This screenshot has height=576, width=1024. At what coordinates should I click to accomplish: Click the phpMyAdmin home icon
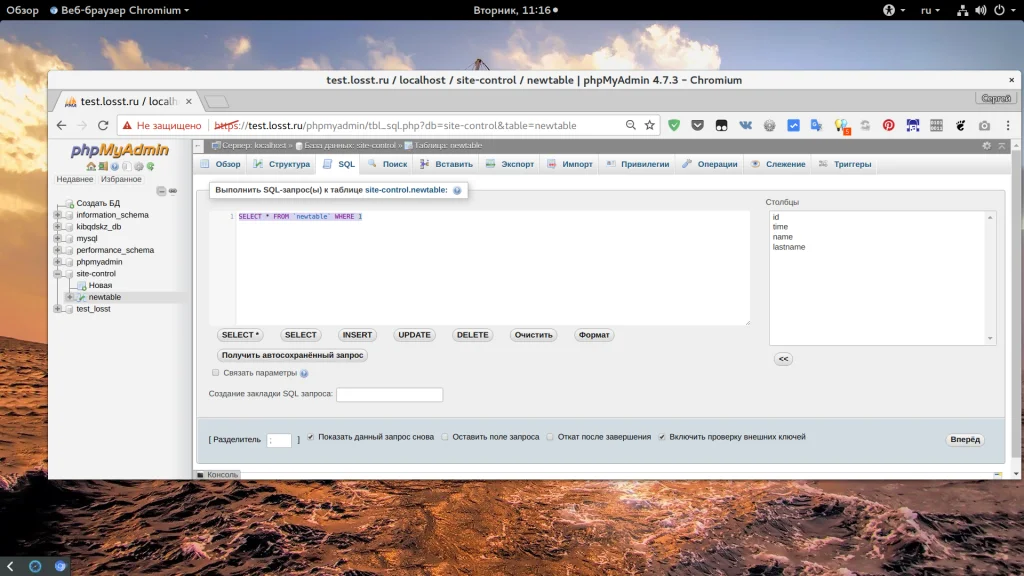point(91,166)
